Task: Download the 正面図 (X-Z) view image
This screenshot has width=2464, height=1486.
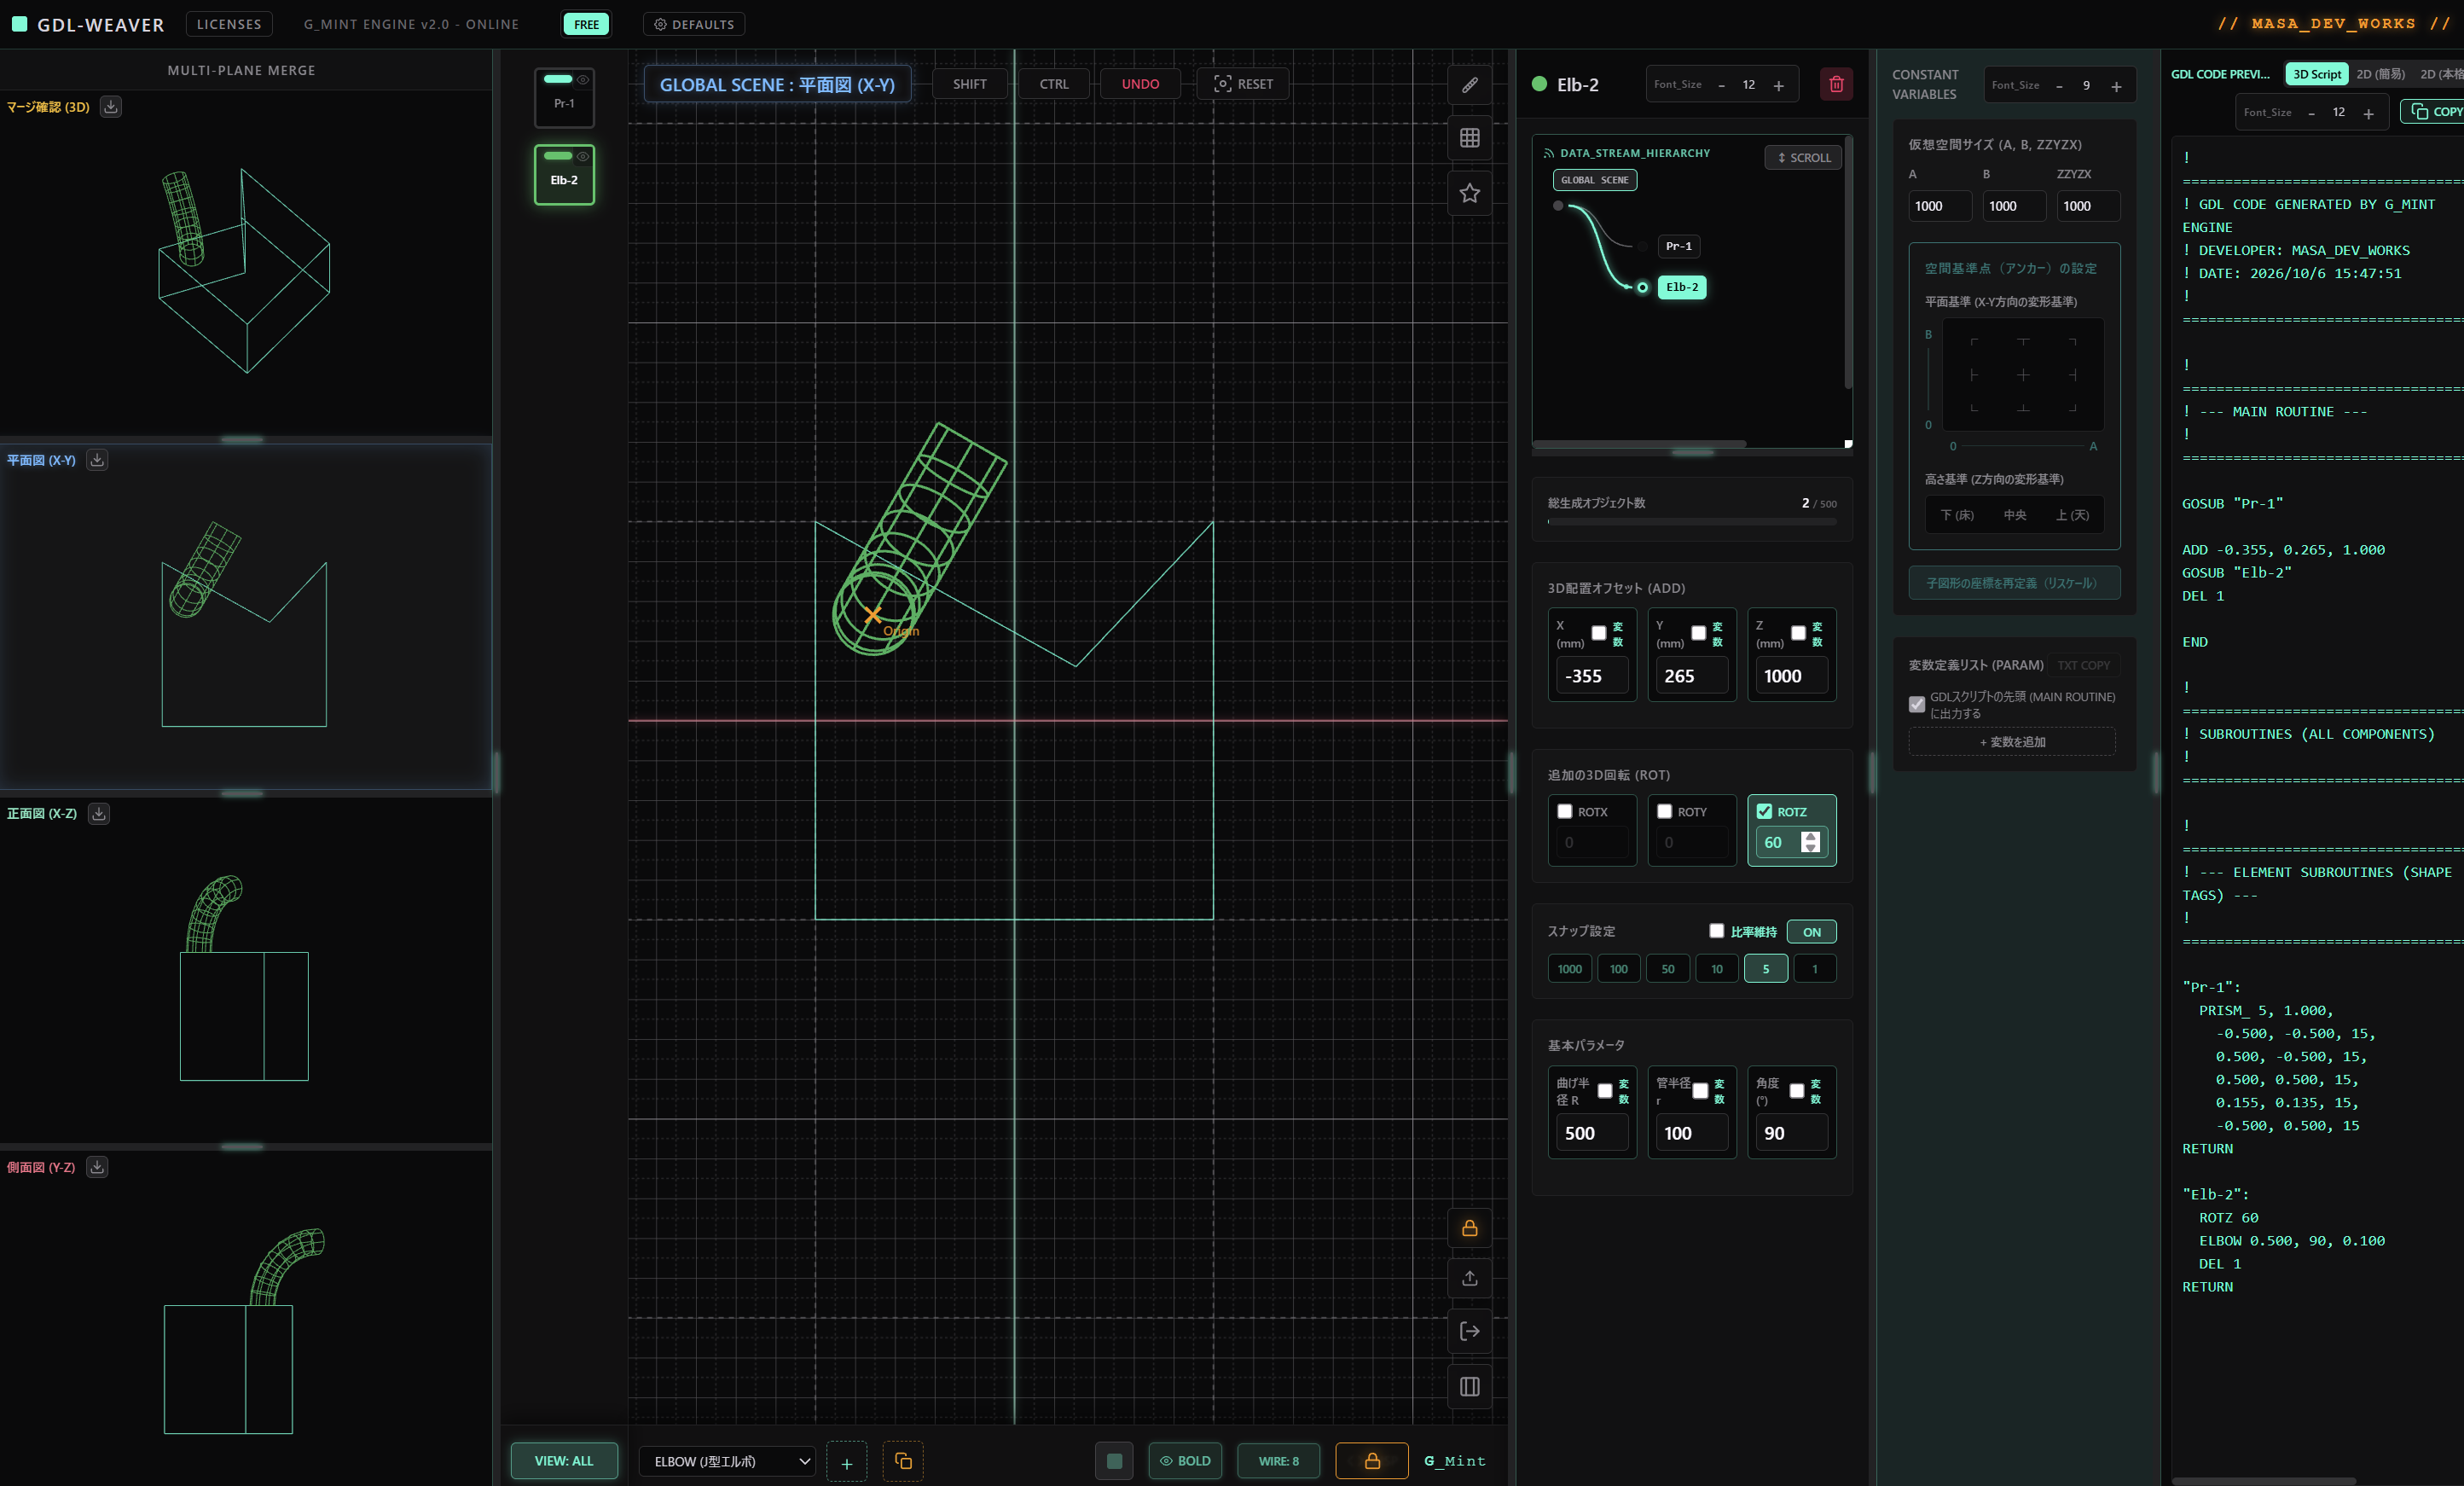Action: click(98, 813)
